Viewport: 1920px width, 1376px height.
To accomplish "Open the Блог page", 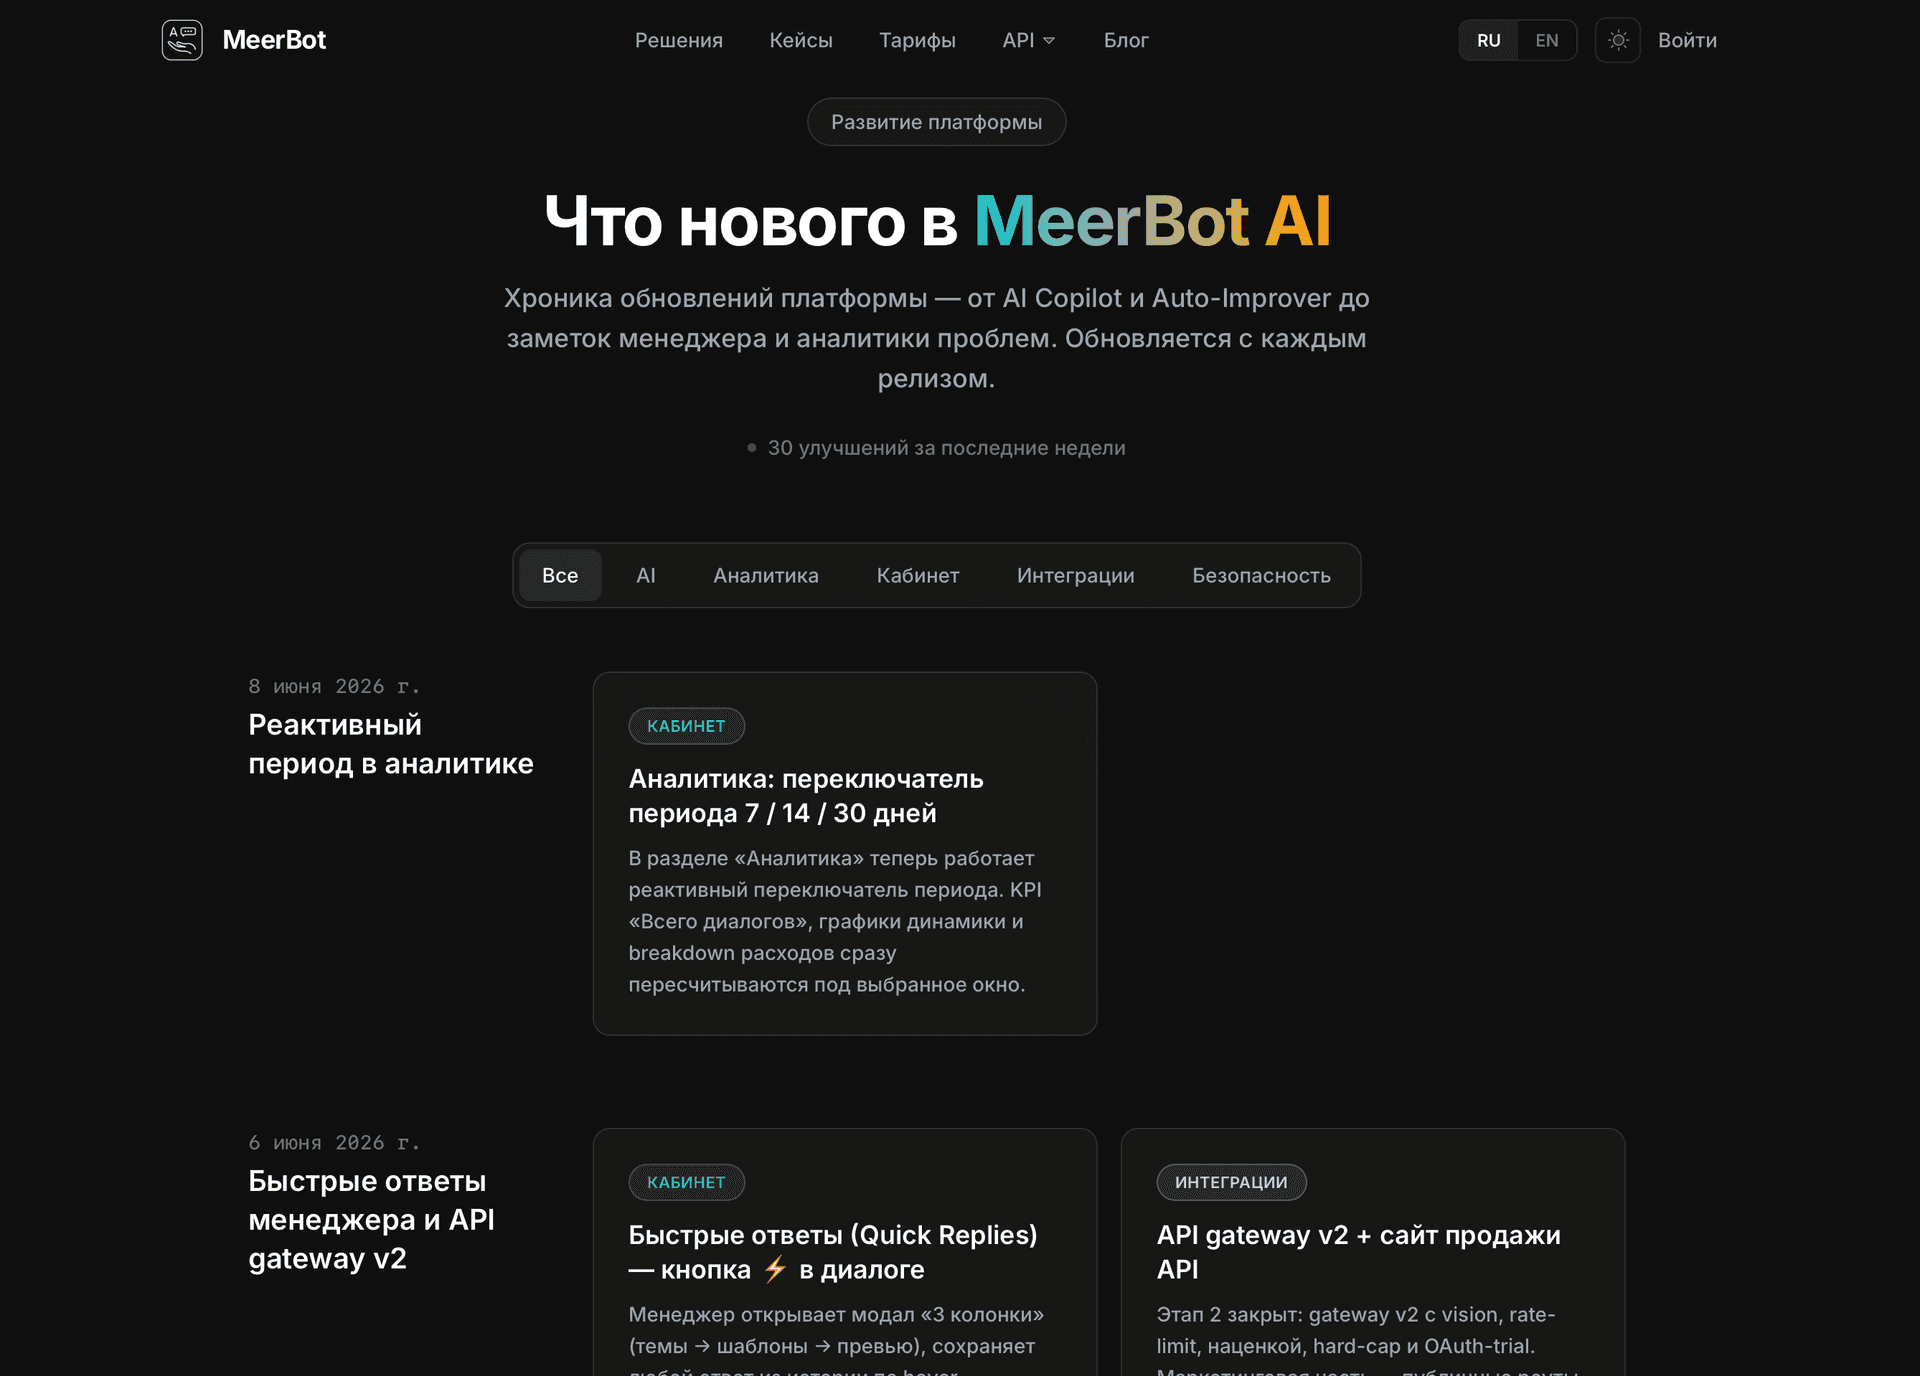I will [x=1125, y=40].
